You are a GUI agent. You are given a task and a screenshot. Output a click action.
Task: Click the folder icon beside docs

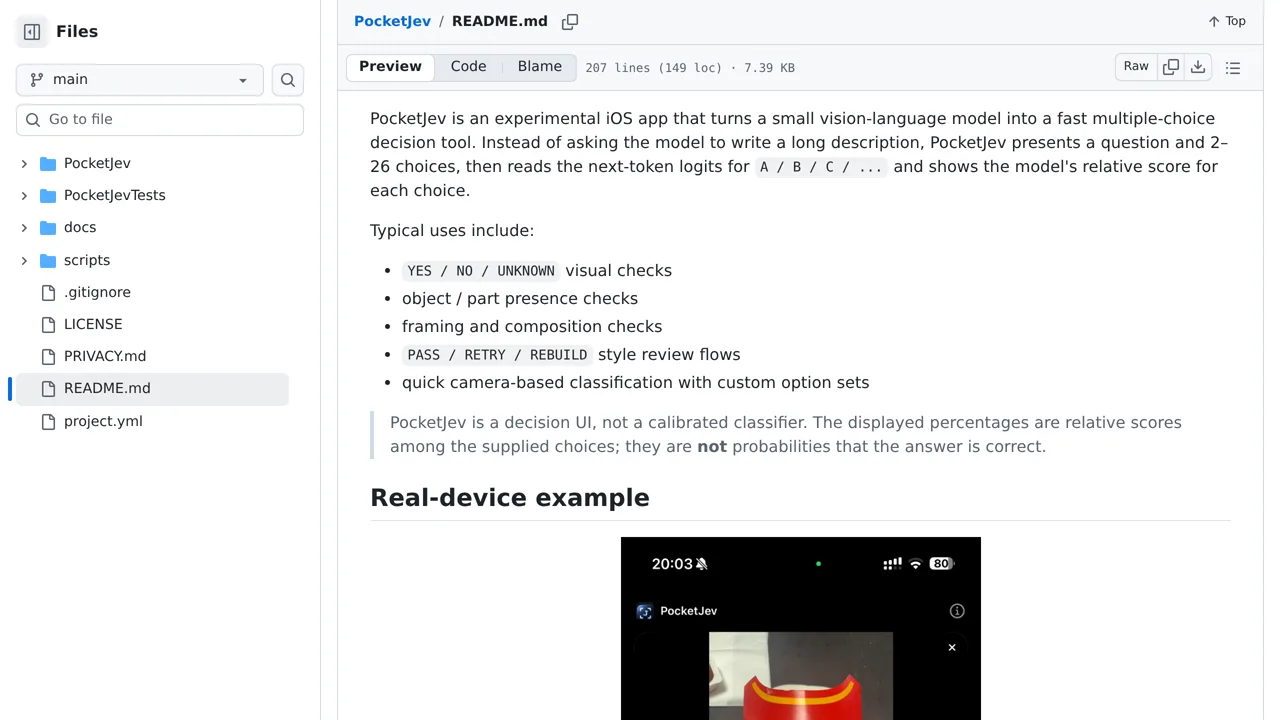[48, 227]
